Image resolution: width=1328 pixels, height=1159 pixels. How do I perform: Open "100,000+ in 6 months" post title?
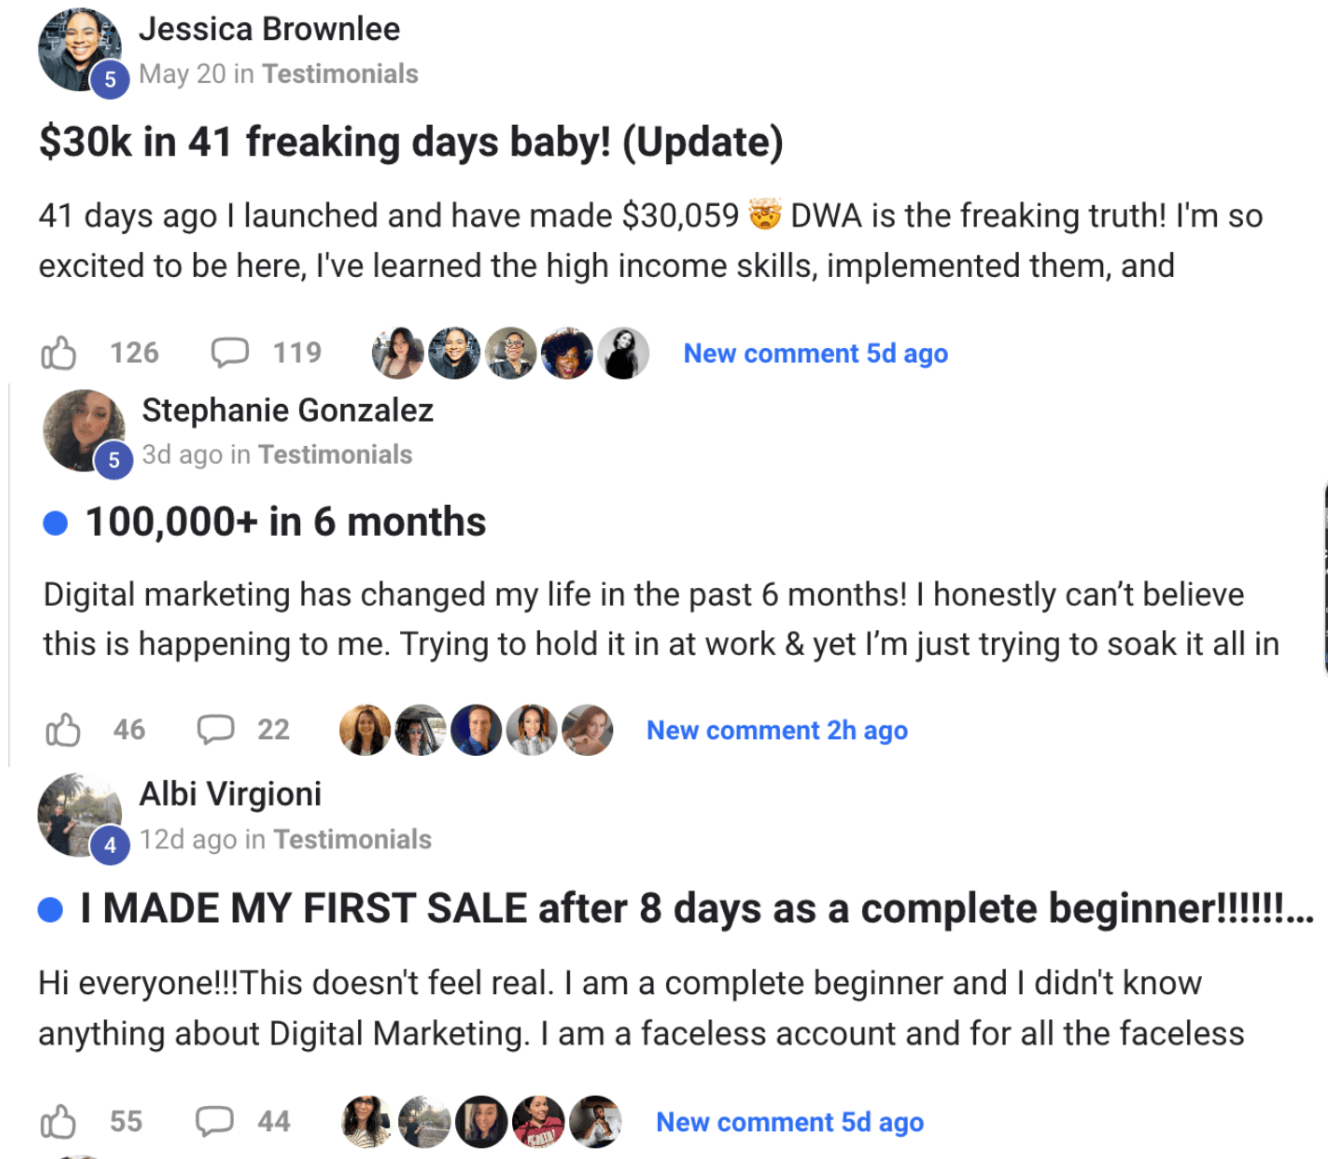click(285, 522)
